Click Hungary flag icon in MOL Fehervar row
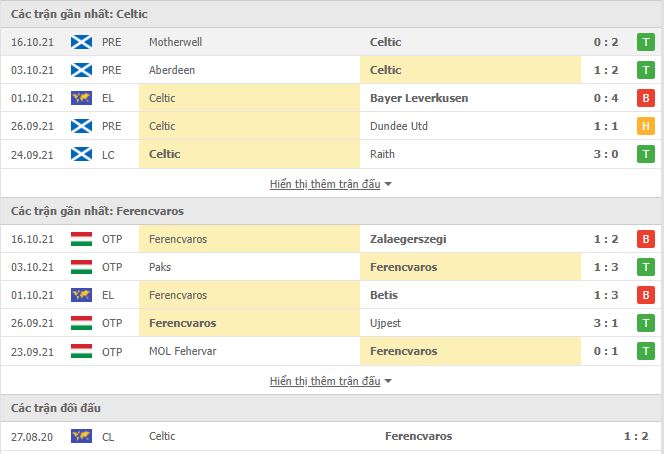 pos(81,351)
